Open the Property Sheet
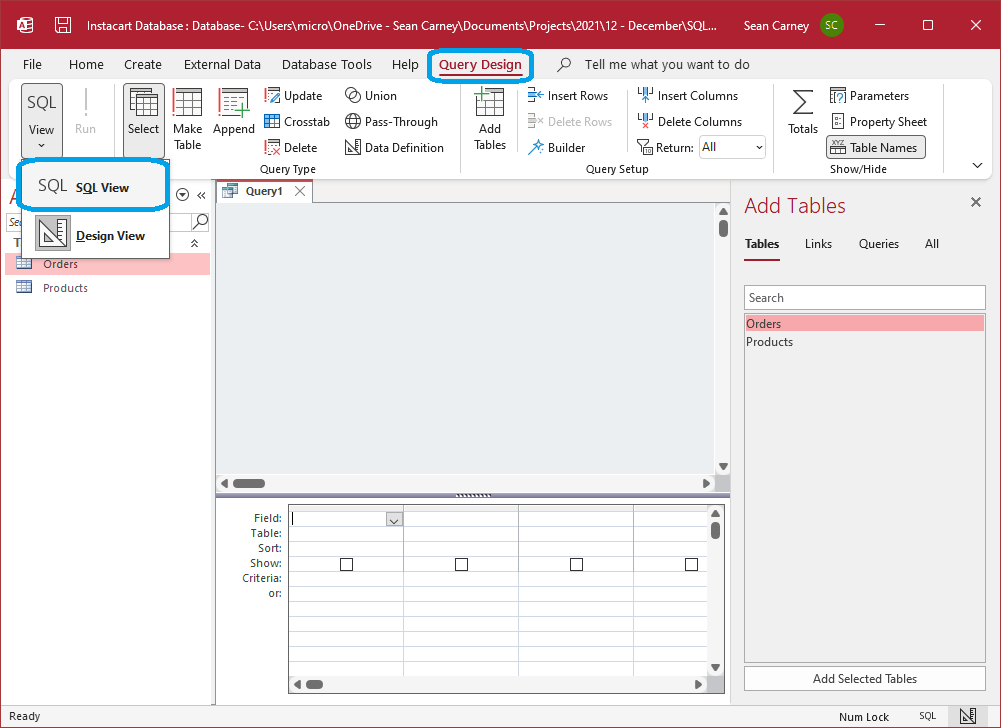The height and width of the screenshot is (728, 1001). tap(879, 121)
